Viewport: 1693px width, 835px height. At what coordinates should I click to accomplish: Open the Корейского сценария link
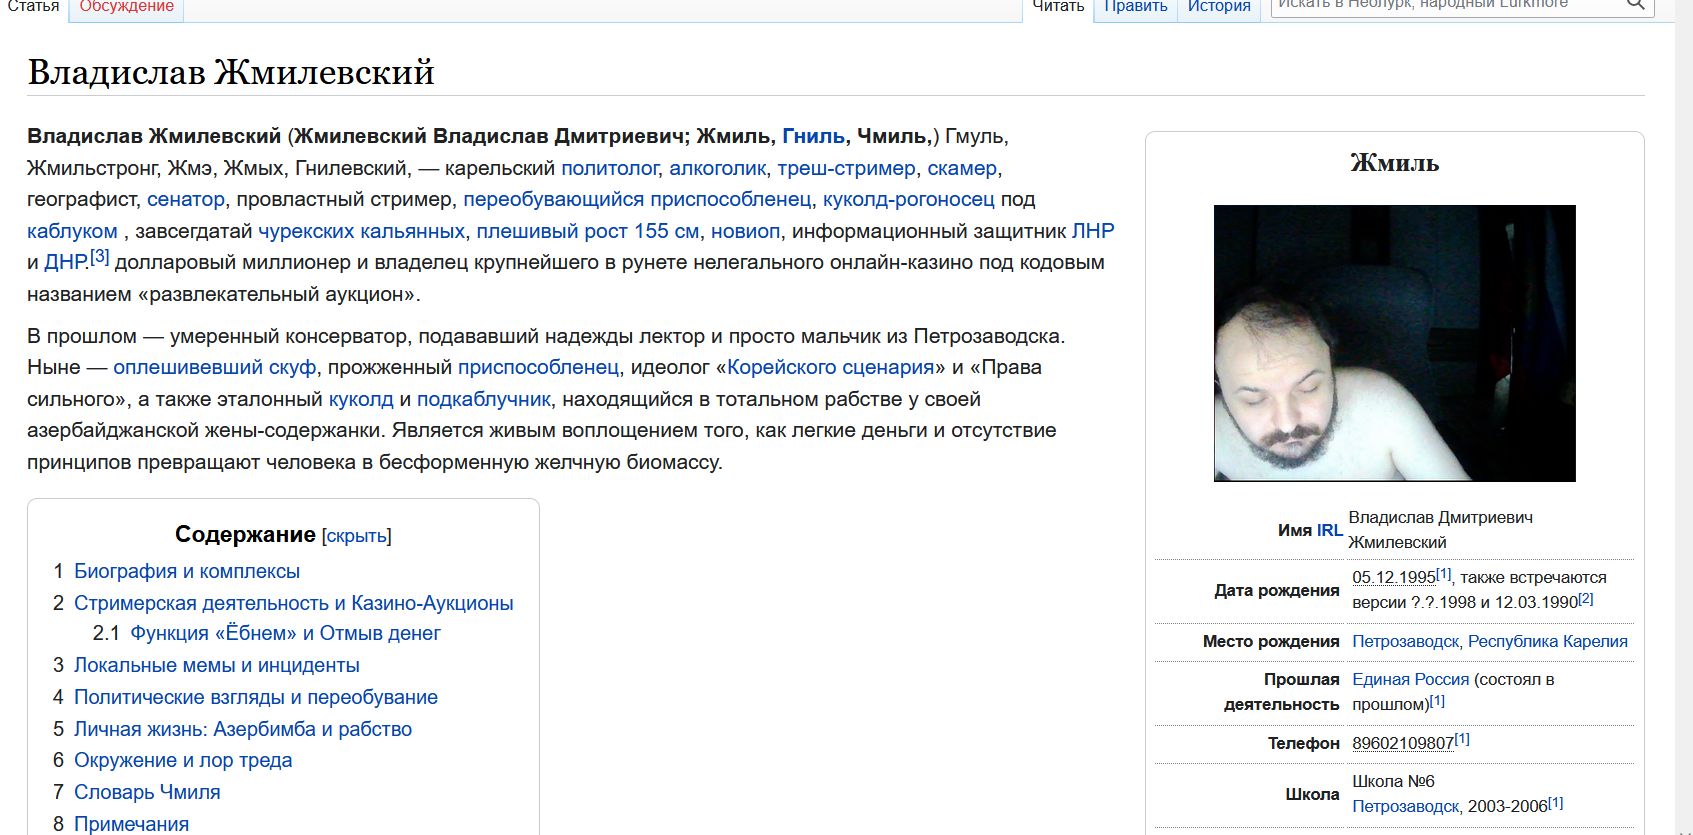[x=831, y=367]
